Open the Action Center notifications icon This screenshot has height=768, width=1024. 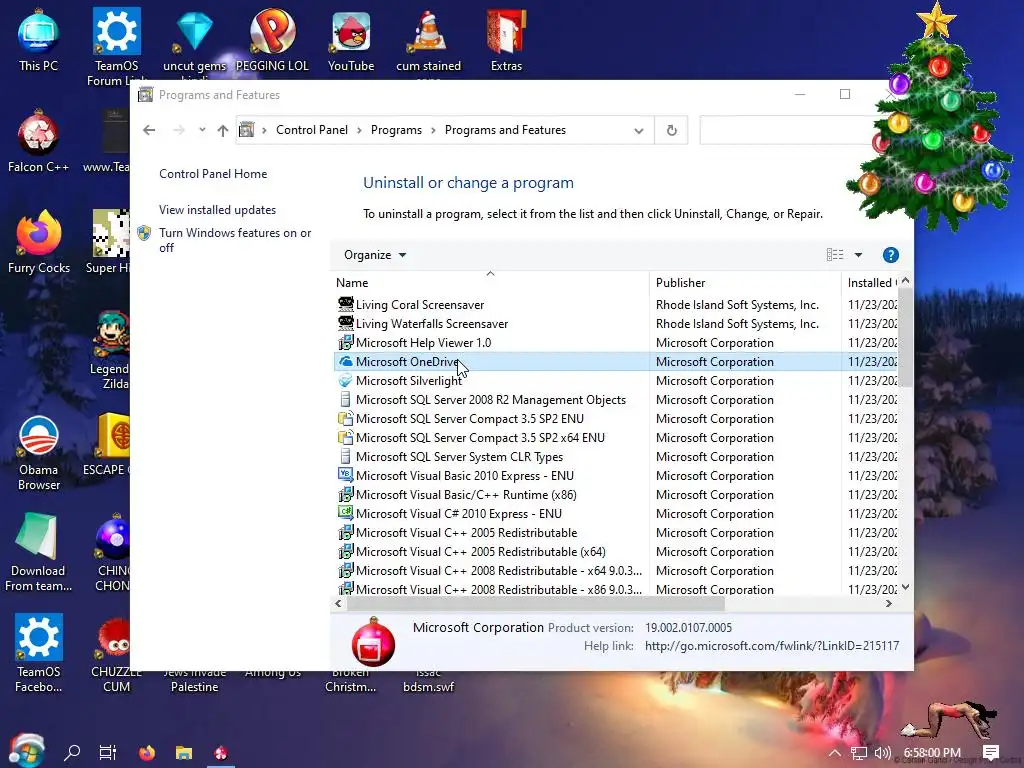click(x=991, y=752)
